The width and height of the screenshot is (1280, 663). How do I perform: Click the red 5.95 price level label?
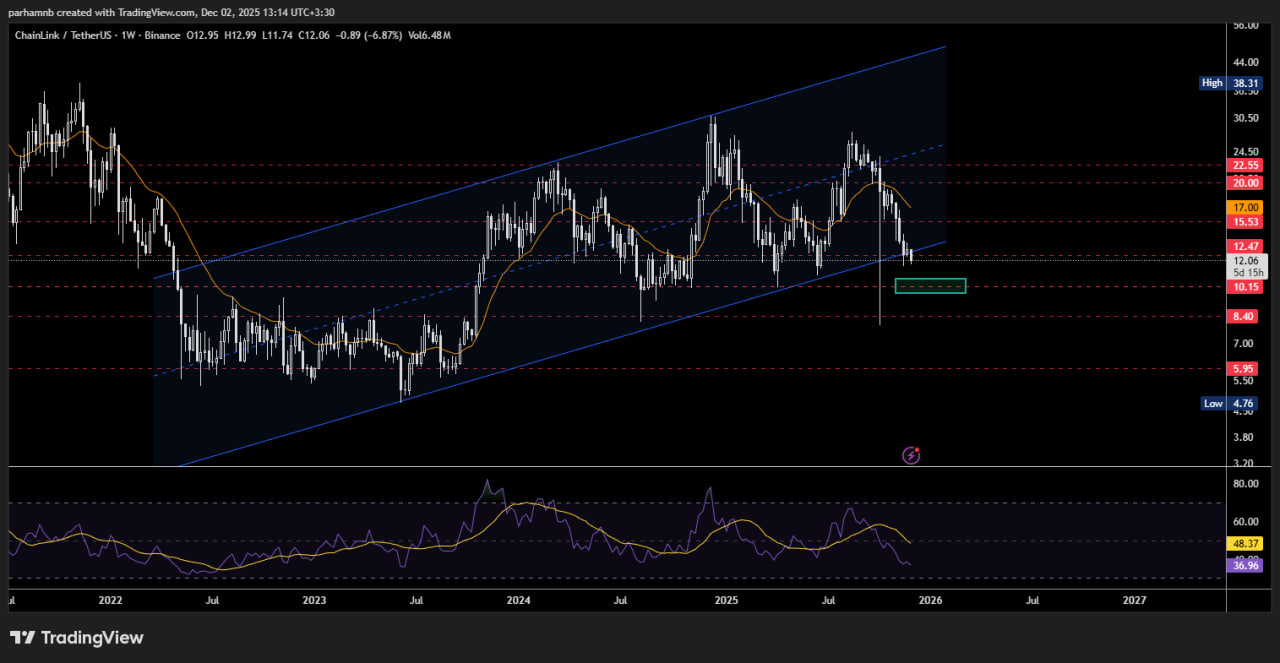point(1245,368)
